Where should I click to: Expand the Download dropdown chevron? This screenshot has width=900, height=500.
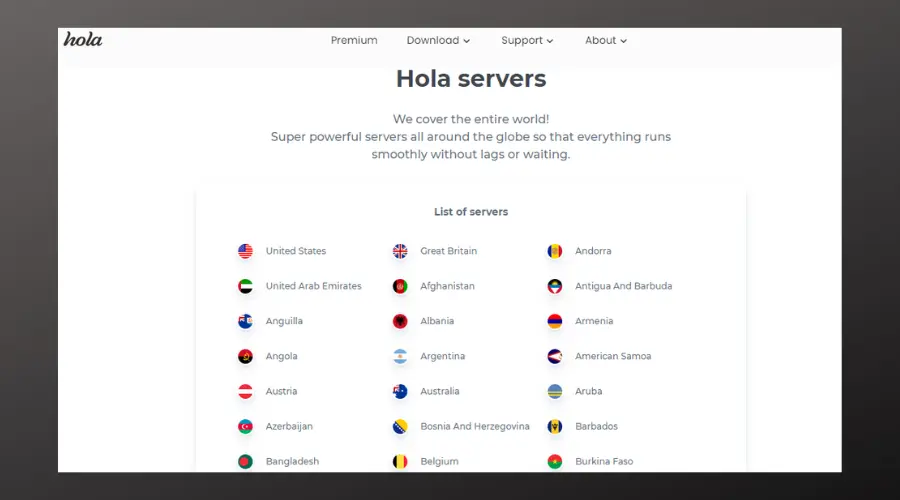pos(467,41)
